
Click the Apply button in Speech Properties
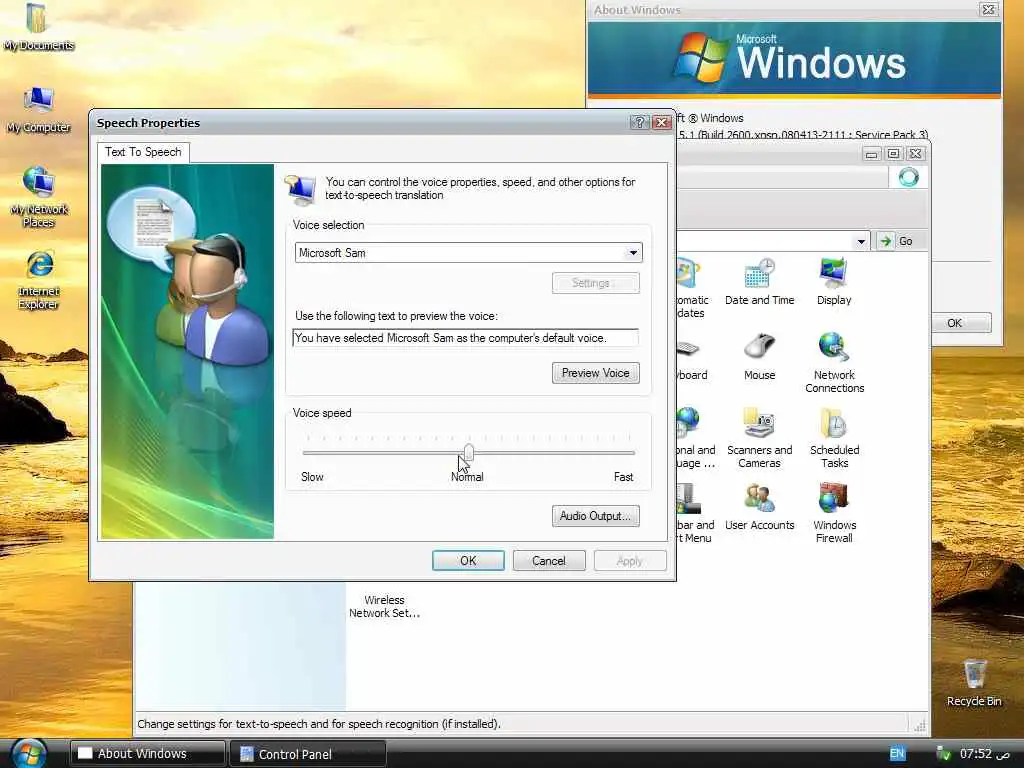tap(630, 560)
